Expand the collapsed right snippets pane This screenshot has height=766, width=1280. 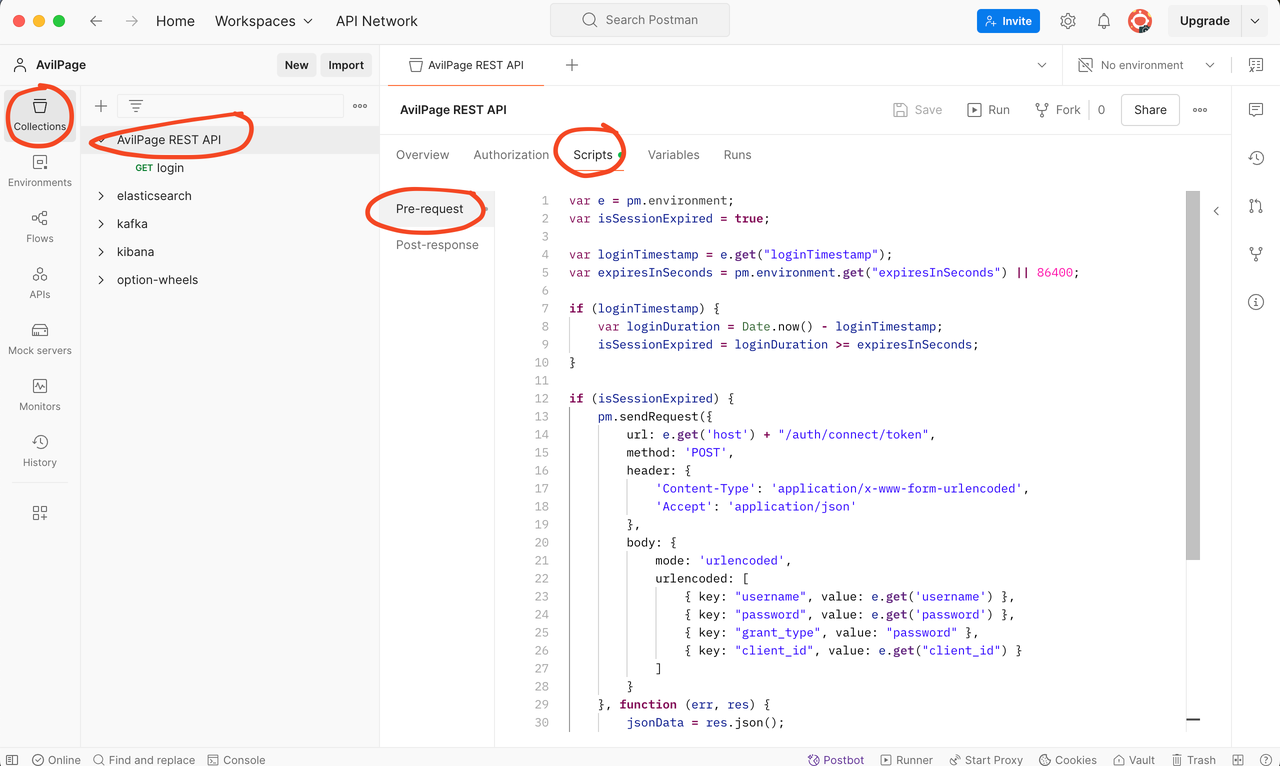[1216, 211]
